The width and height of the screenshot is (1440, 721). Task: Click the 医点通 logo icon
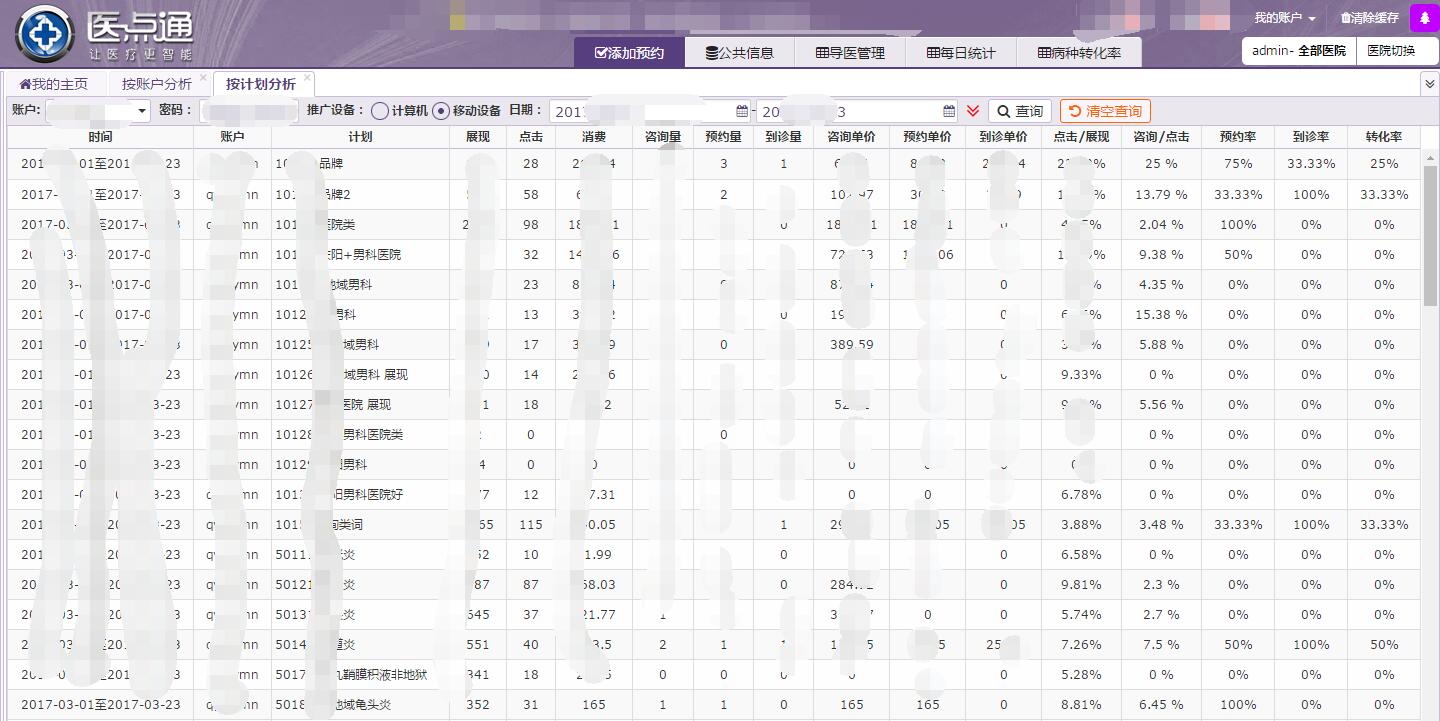44,32
